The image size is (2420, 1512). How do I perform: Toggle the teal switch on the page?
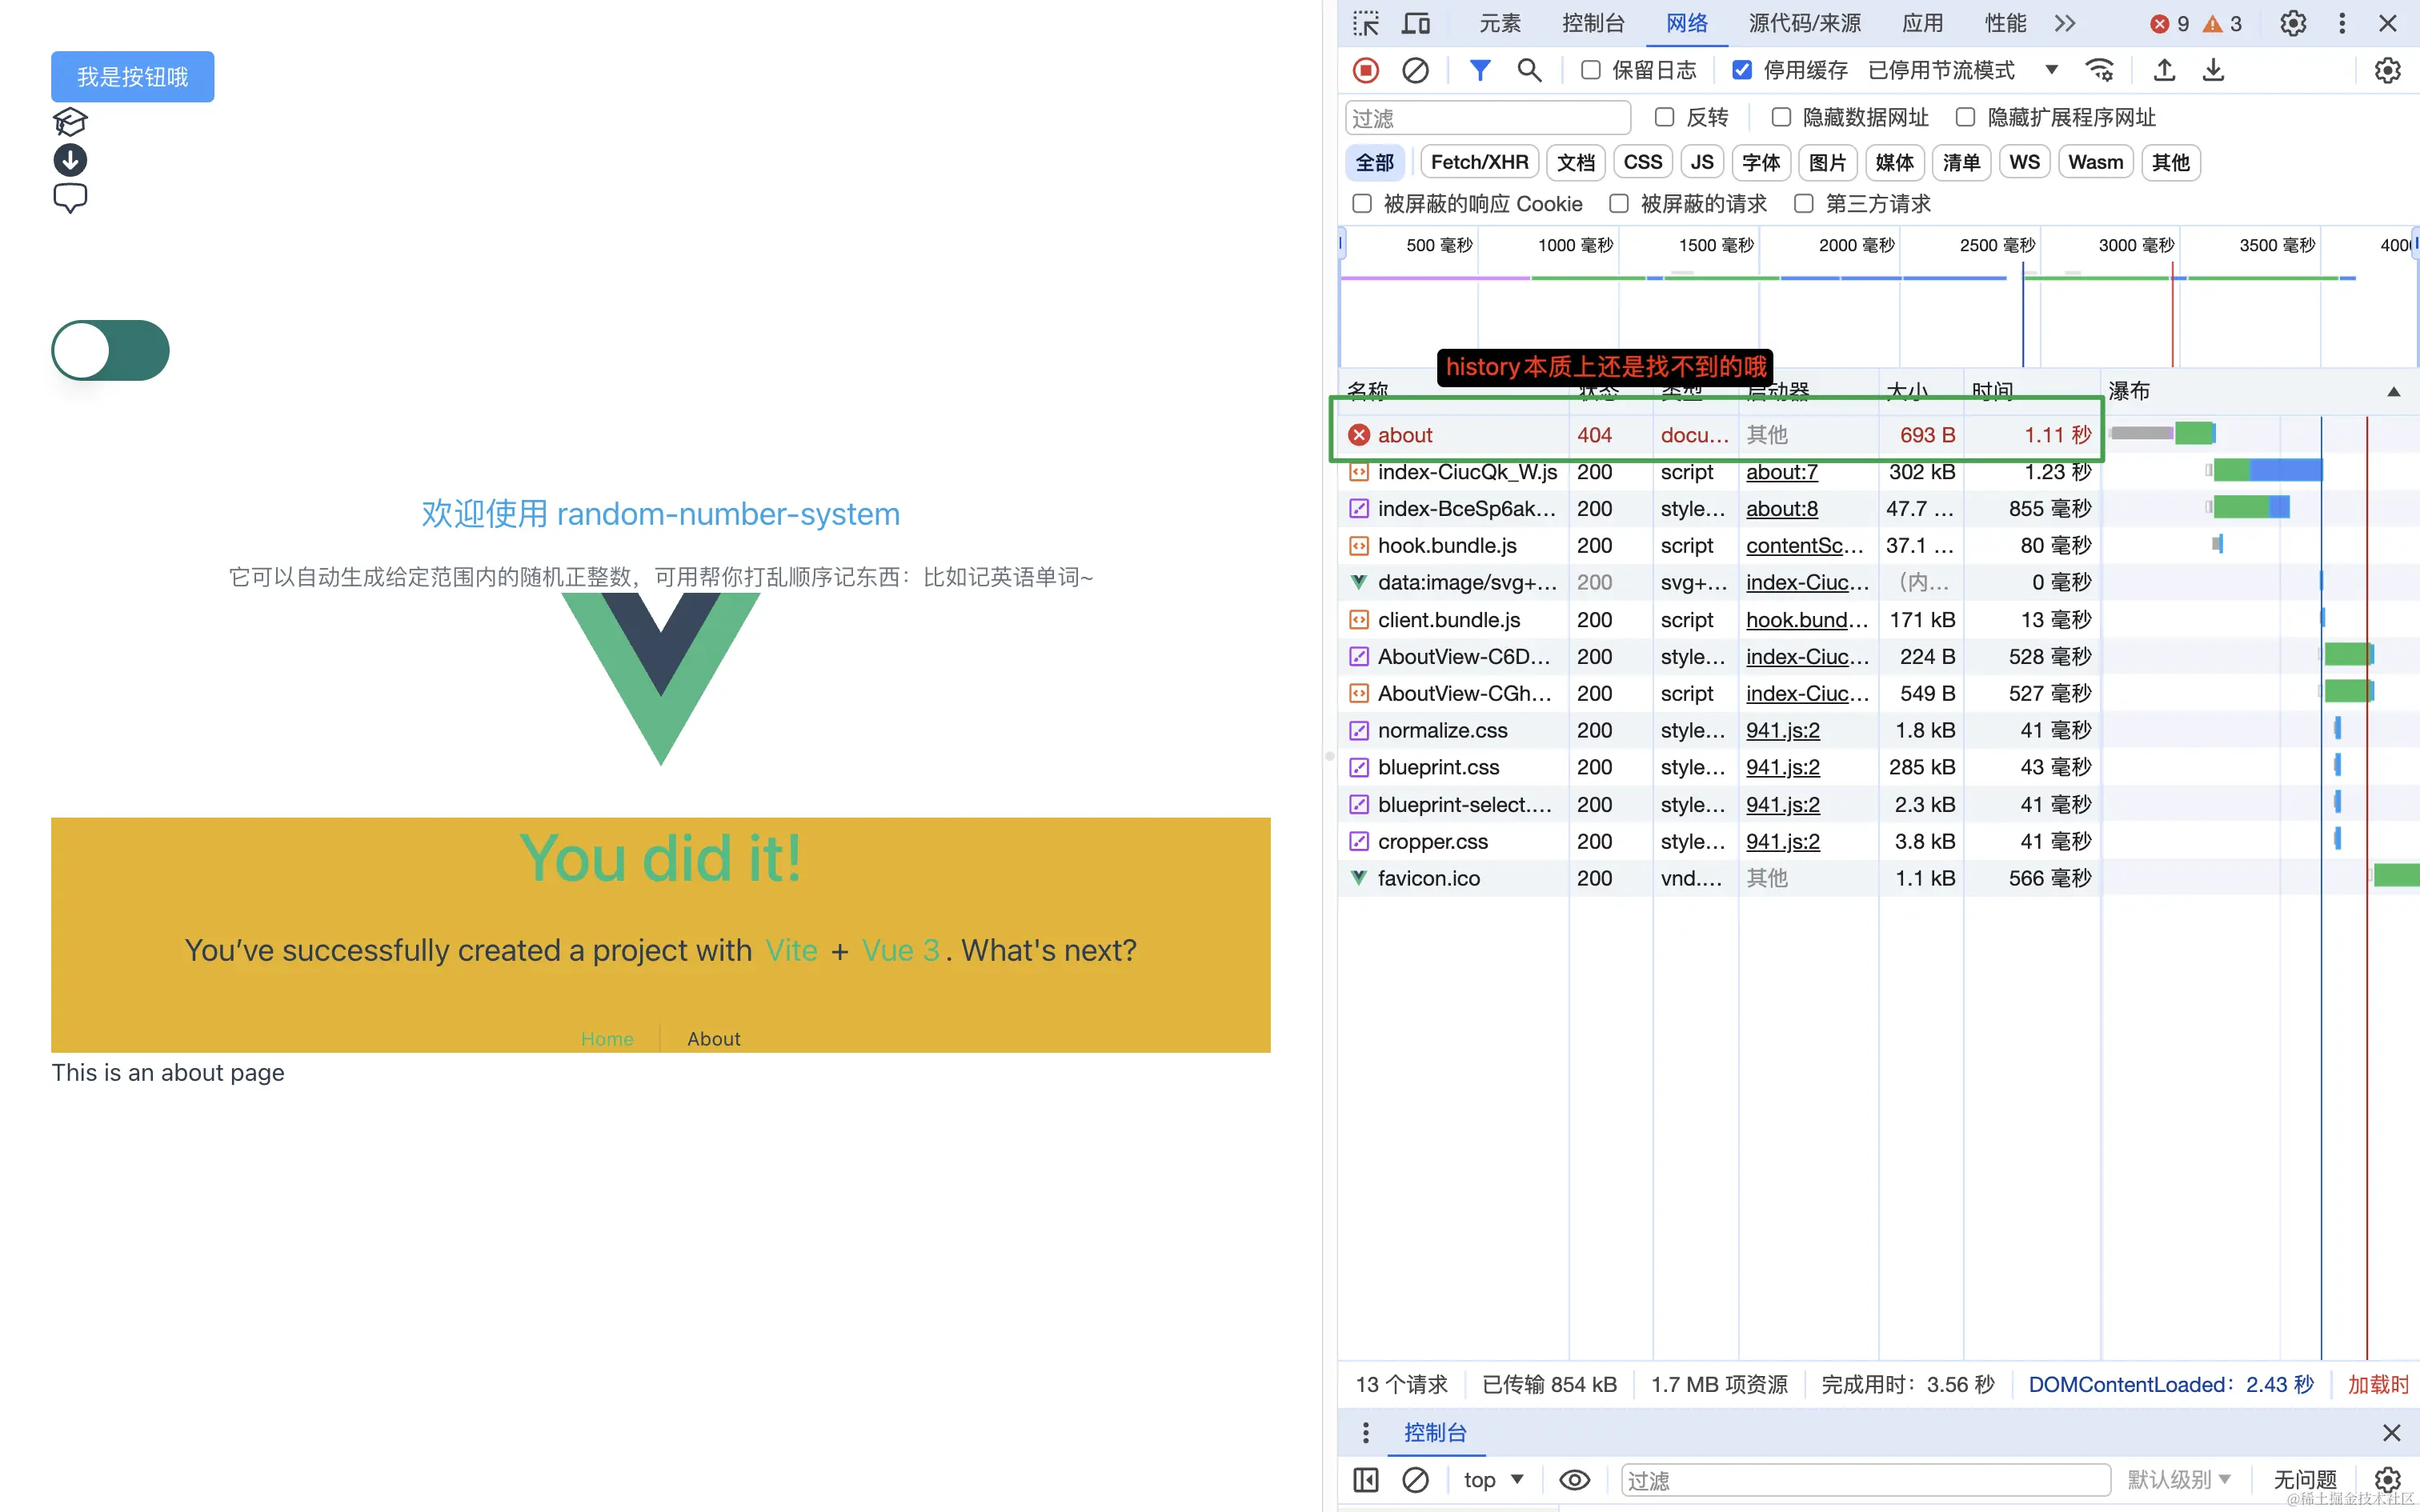click(110, 350)
